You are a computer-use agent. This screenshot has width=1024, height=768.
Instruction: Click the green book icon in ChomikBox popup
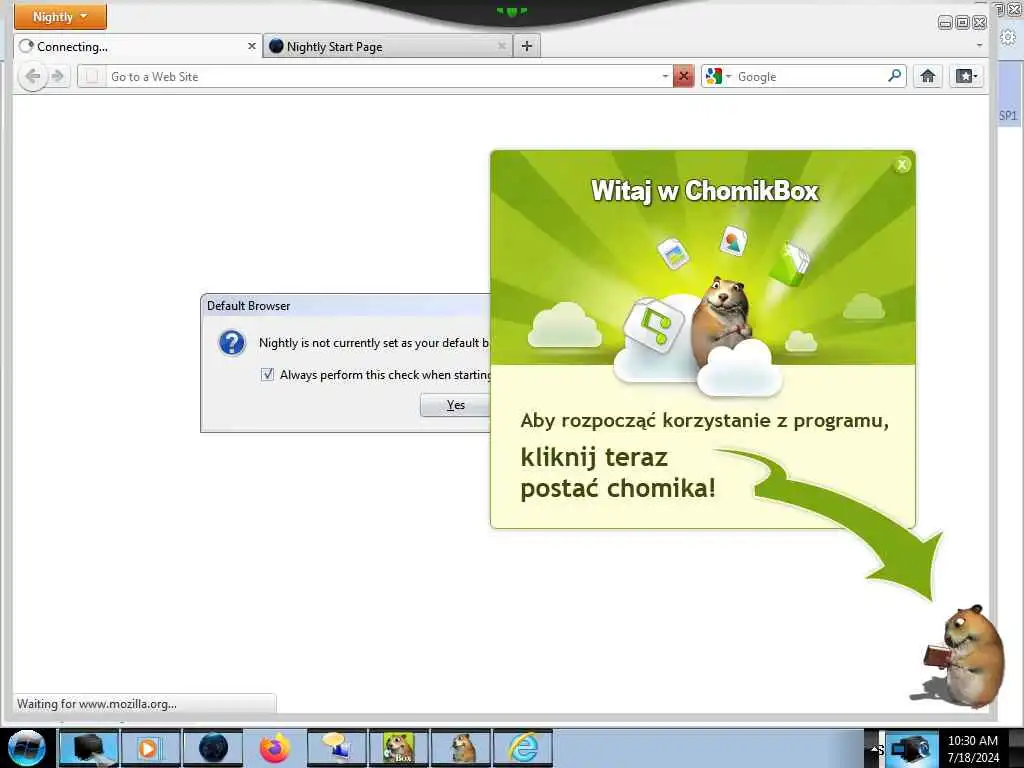(x=790, y=264)
